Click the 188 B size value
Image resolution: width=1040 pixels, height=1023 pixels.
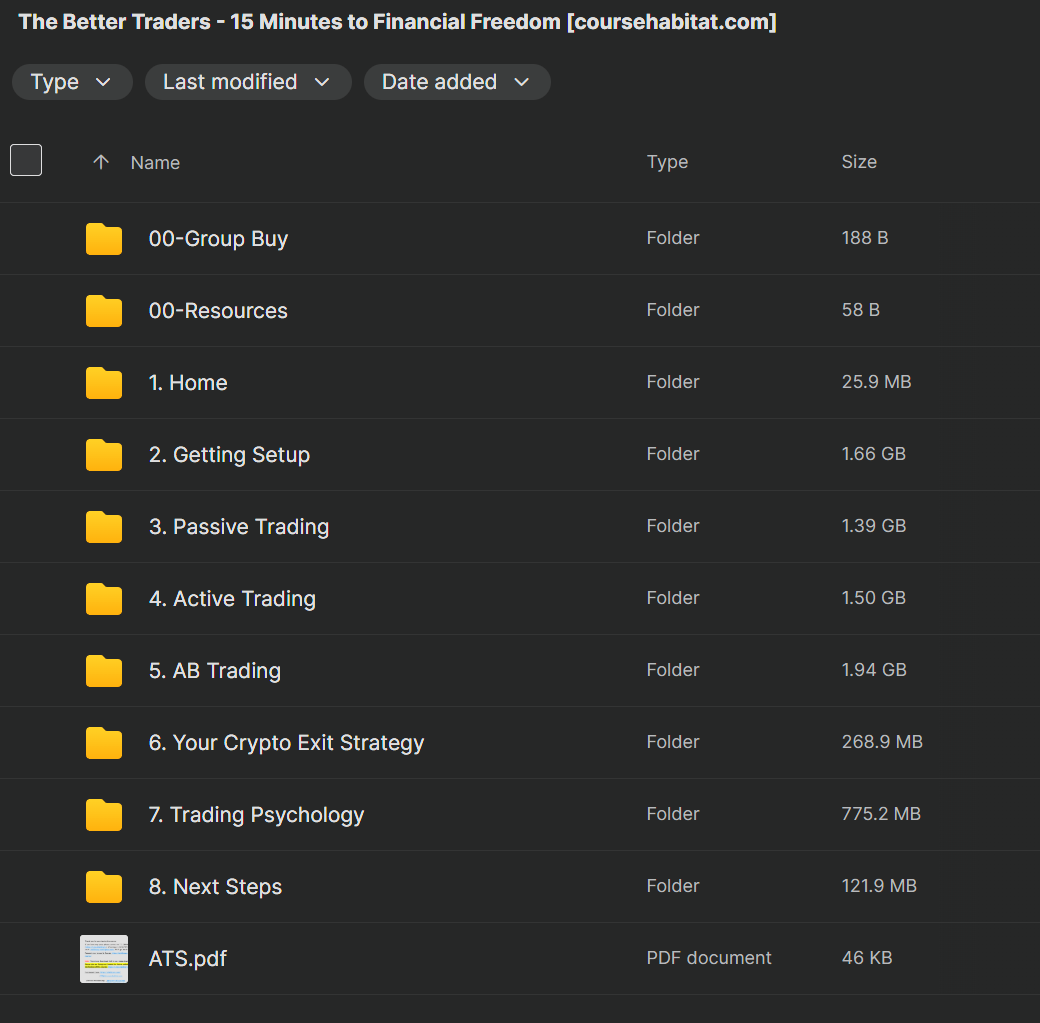865,238
